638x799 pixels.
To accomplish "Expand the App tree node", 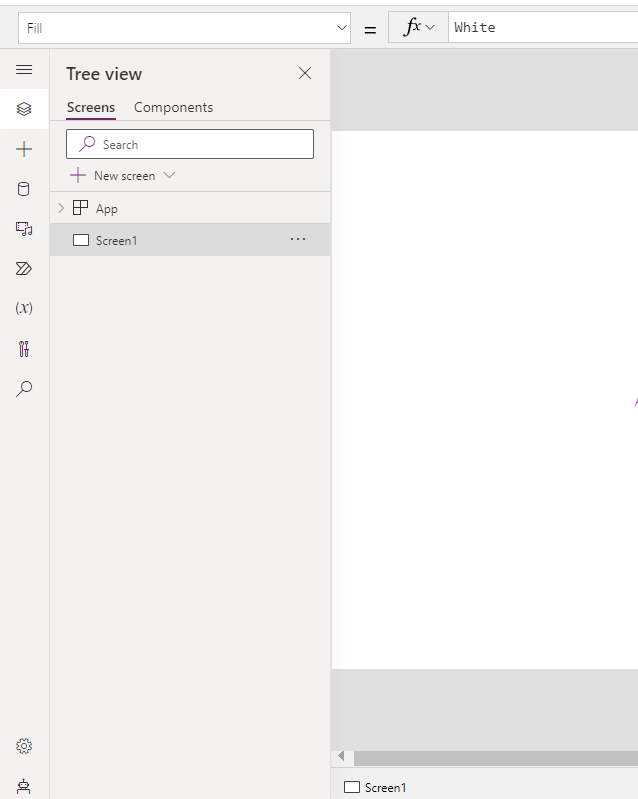I will tap(61, 208).
